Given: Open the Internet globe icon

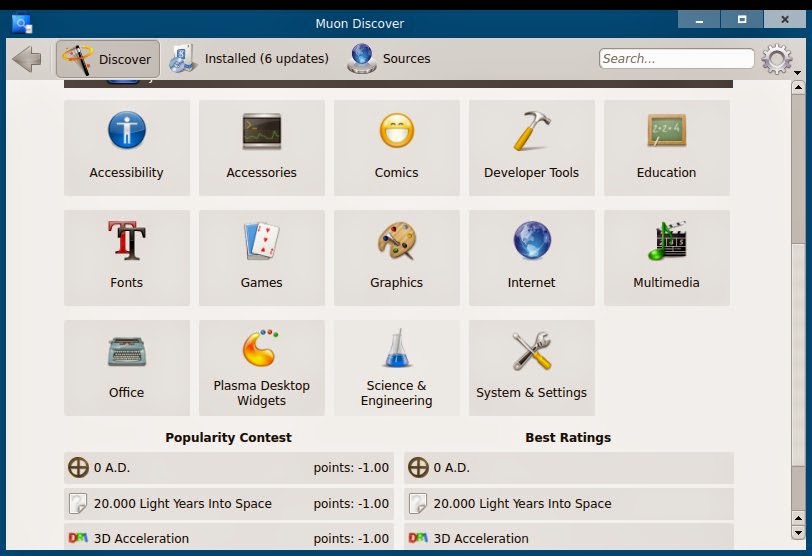Looking at the screenshot, I should coord(532,240).
